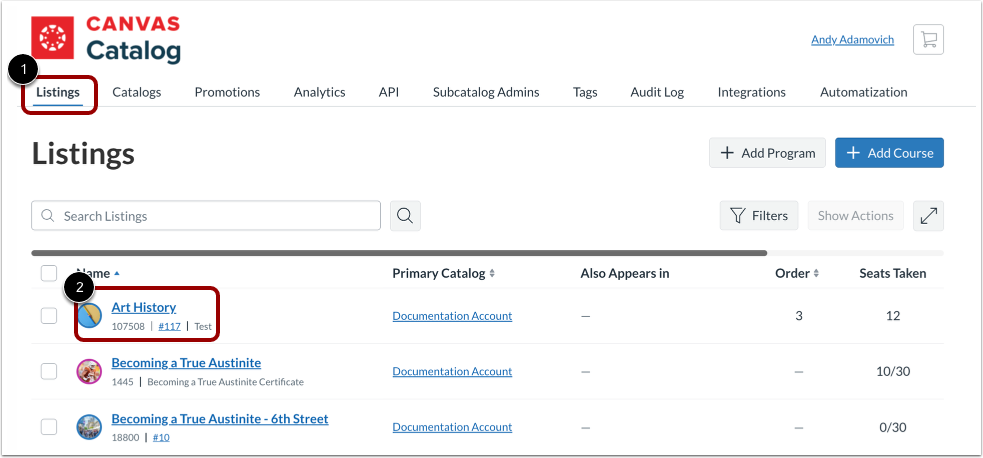This screenshot has width=983, height=458.
Task: Open the Integrations tab
Action: pos(752,92)
